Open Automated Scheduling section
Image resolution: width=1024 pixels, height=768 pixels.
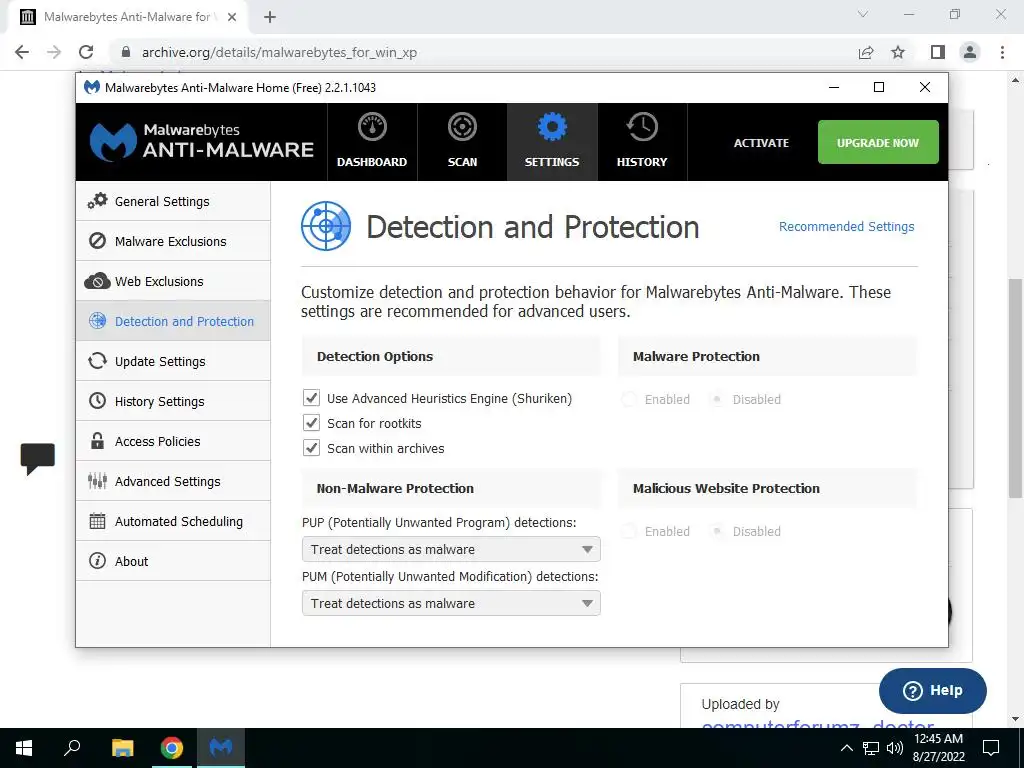(x=173, y=521)
